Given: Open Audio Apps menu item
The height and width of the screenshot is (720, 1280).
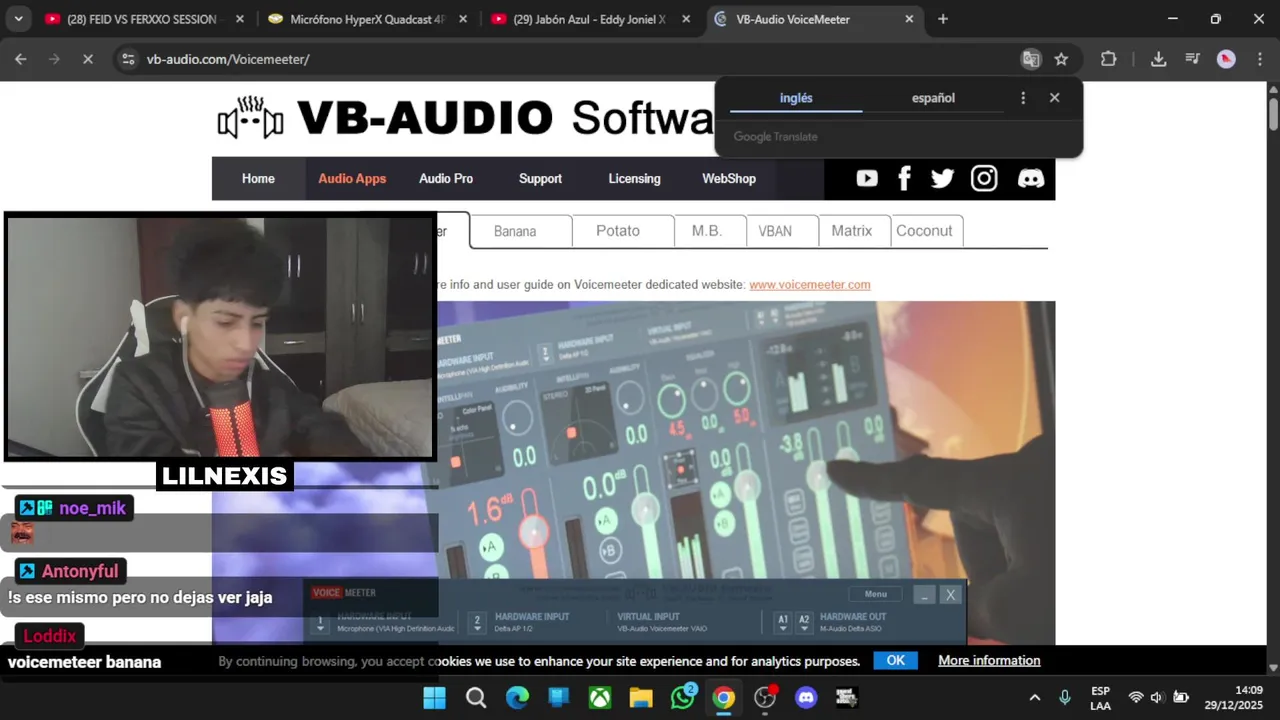Looking at the screenshot, I should [352, 178].
